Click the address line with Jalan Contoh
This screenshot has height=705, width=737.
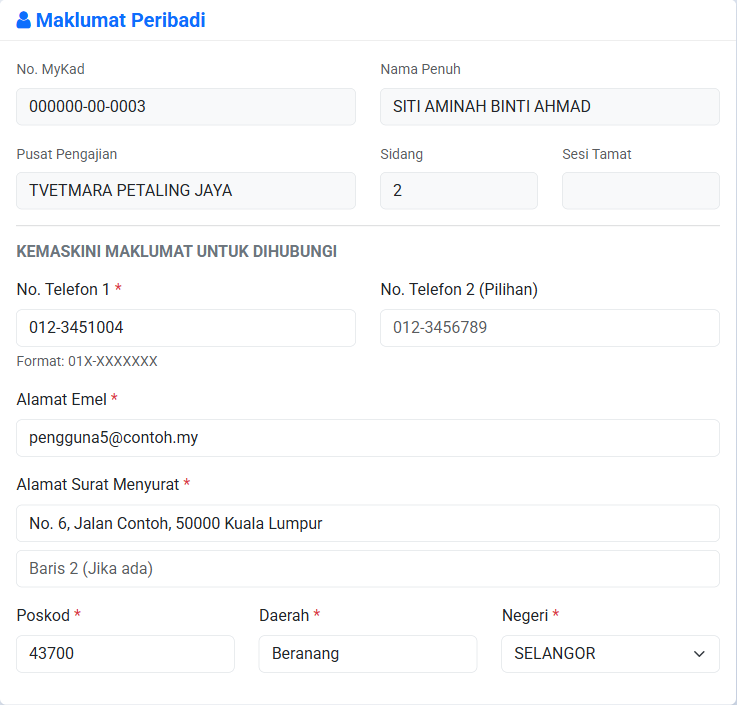click(368, 523)
